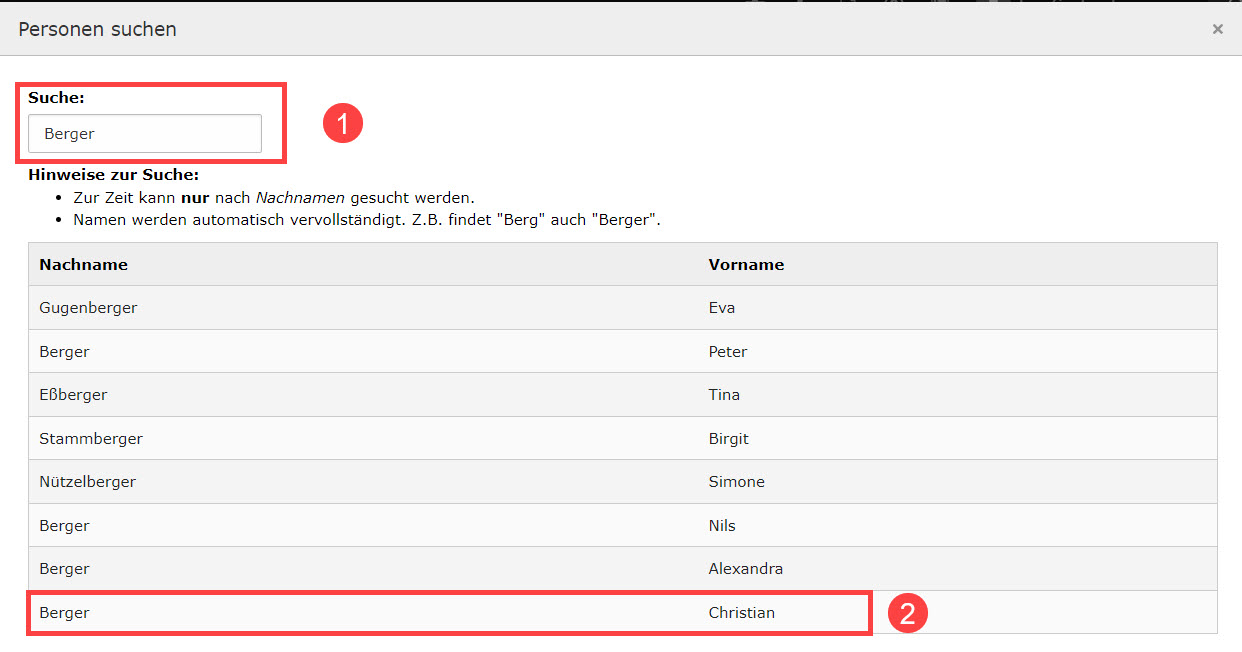
Task: Click the Vorname column header
Action: tap(746, 265)
